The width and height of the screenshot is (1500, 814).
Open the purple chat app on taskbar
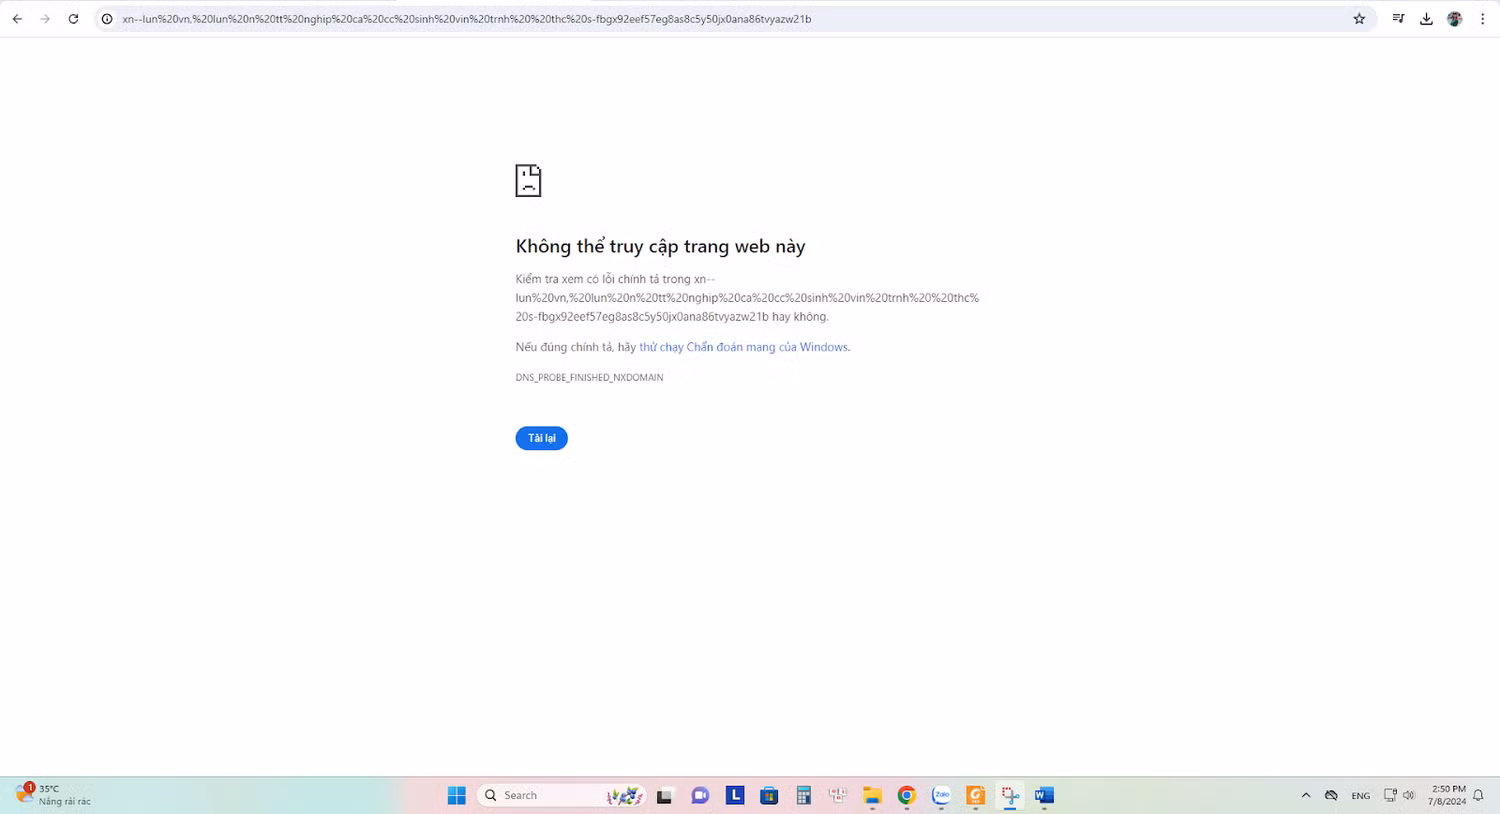coord(700,795)
